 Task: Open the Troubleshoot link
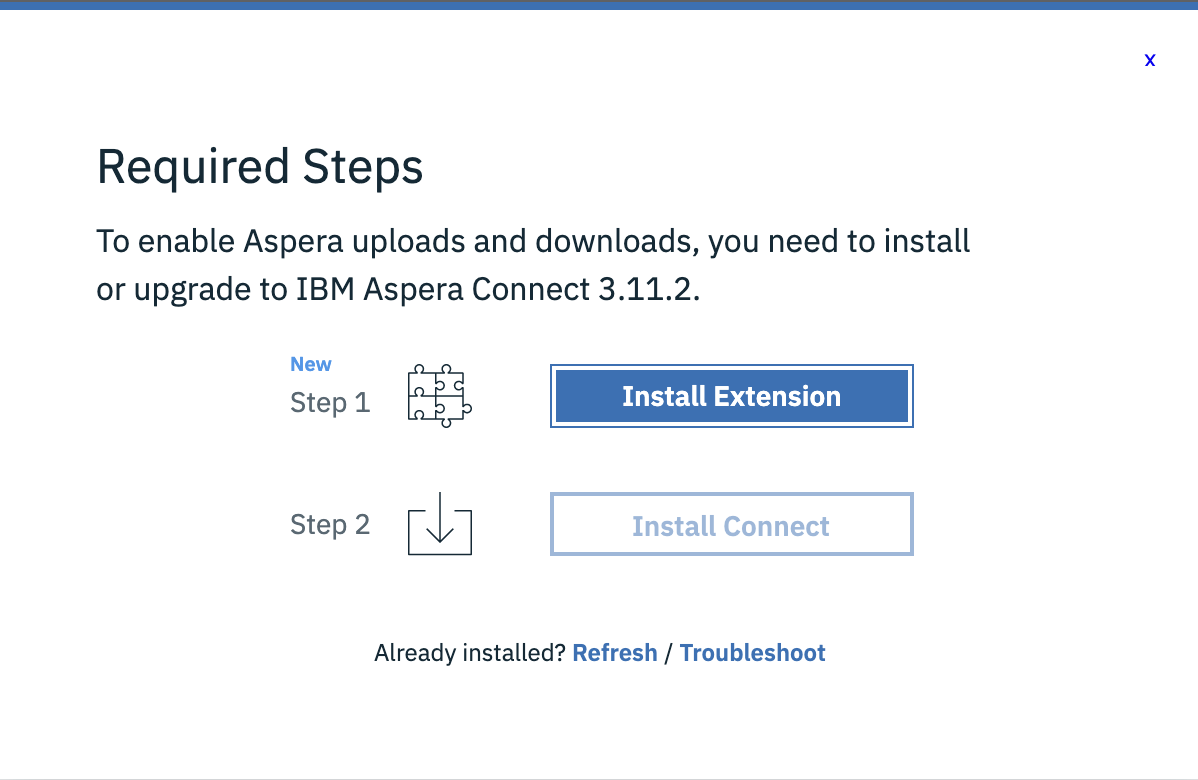click(x=752, y=652)
